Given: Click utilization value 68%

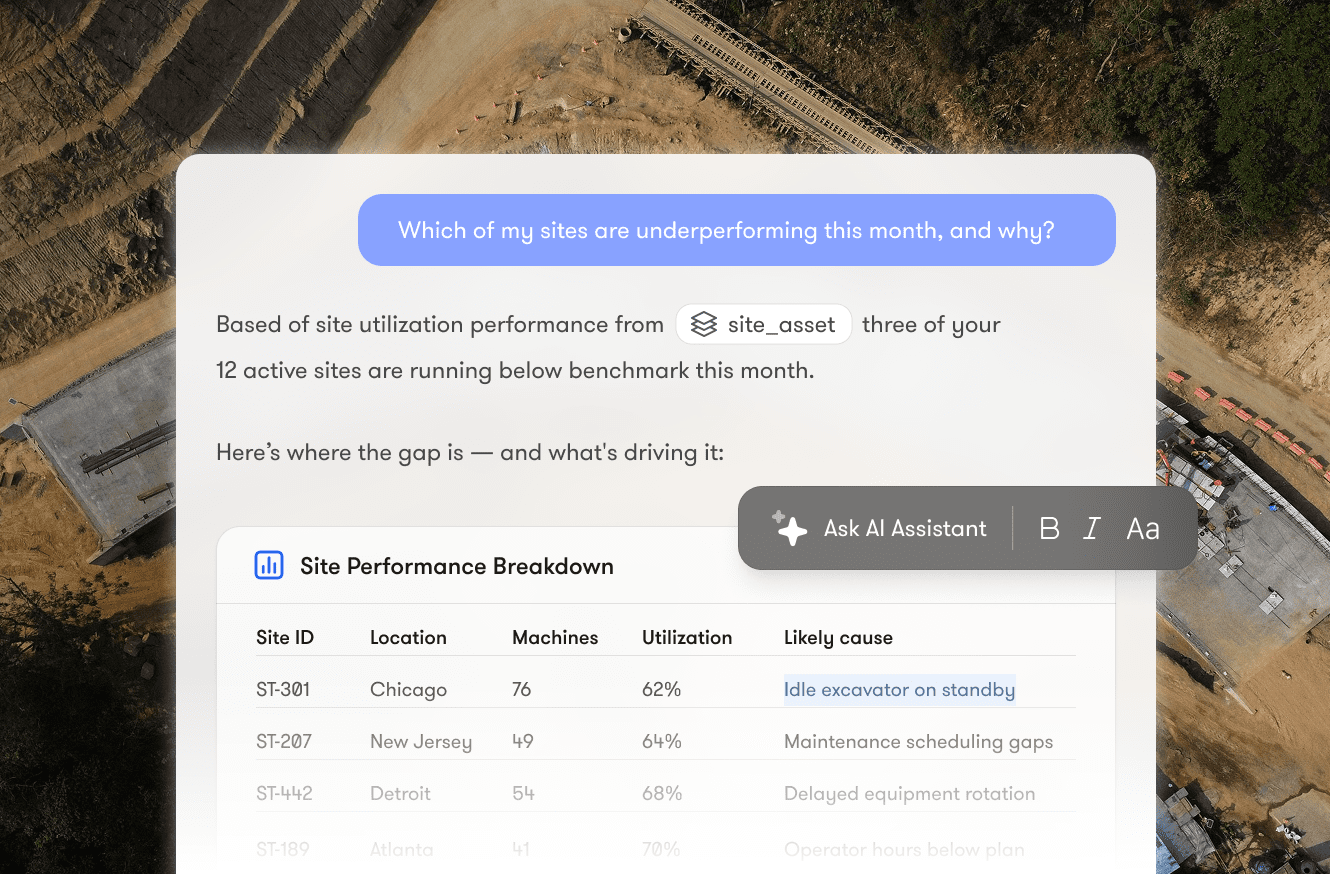Looking at the screenshot, I should click(x=662, y=794).
